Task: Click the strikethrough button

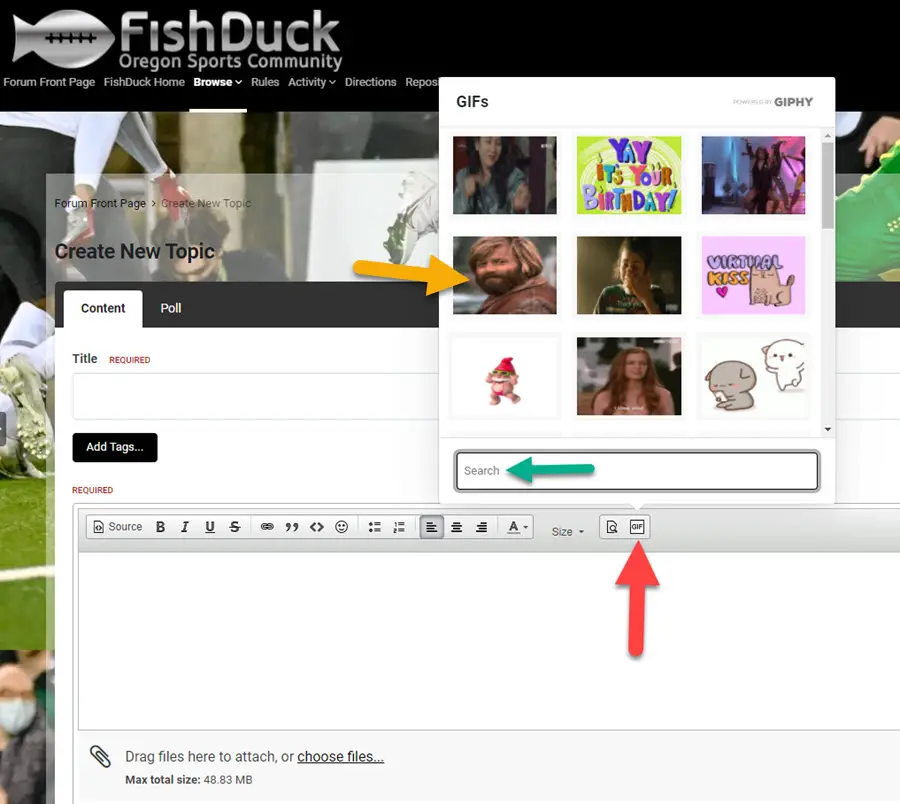Action: [234, 527]
